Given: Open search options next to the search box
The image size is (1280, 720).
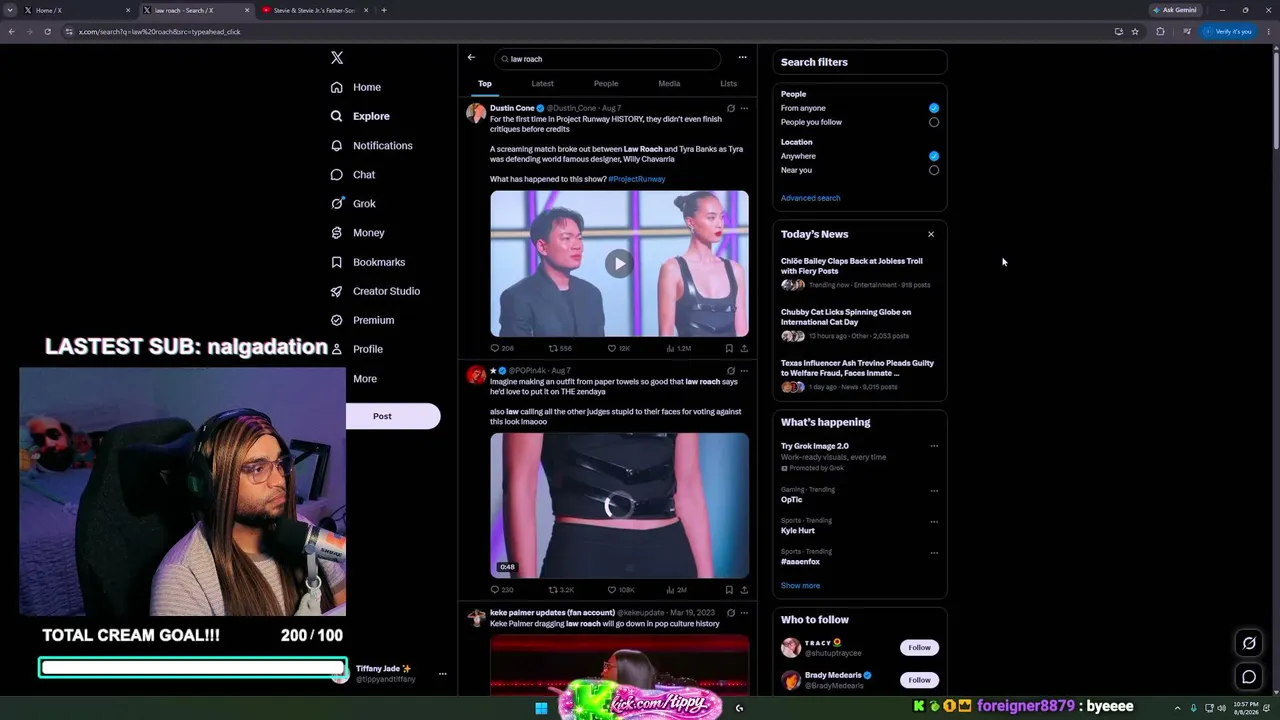Looking at the screenshot, I should click(x=742, y=58).
